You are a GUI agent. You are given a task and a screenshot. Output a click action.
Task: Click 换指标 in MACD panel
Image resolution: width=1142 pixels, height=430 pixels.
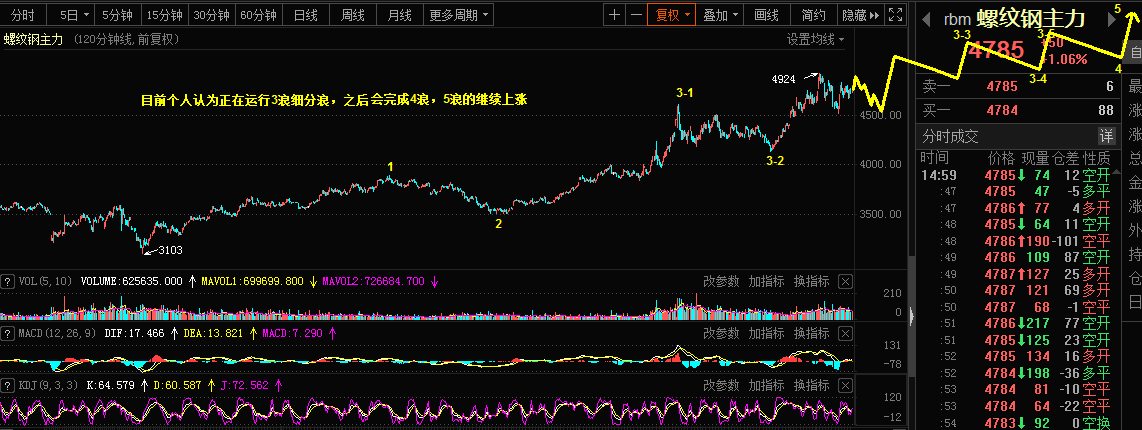point(811,333)
